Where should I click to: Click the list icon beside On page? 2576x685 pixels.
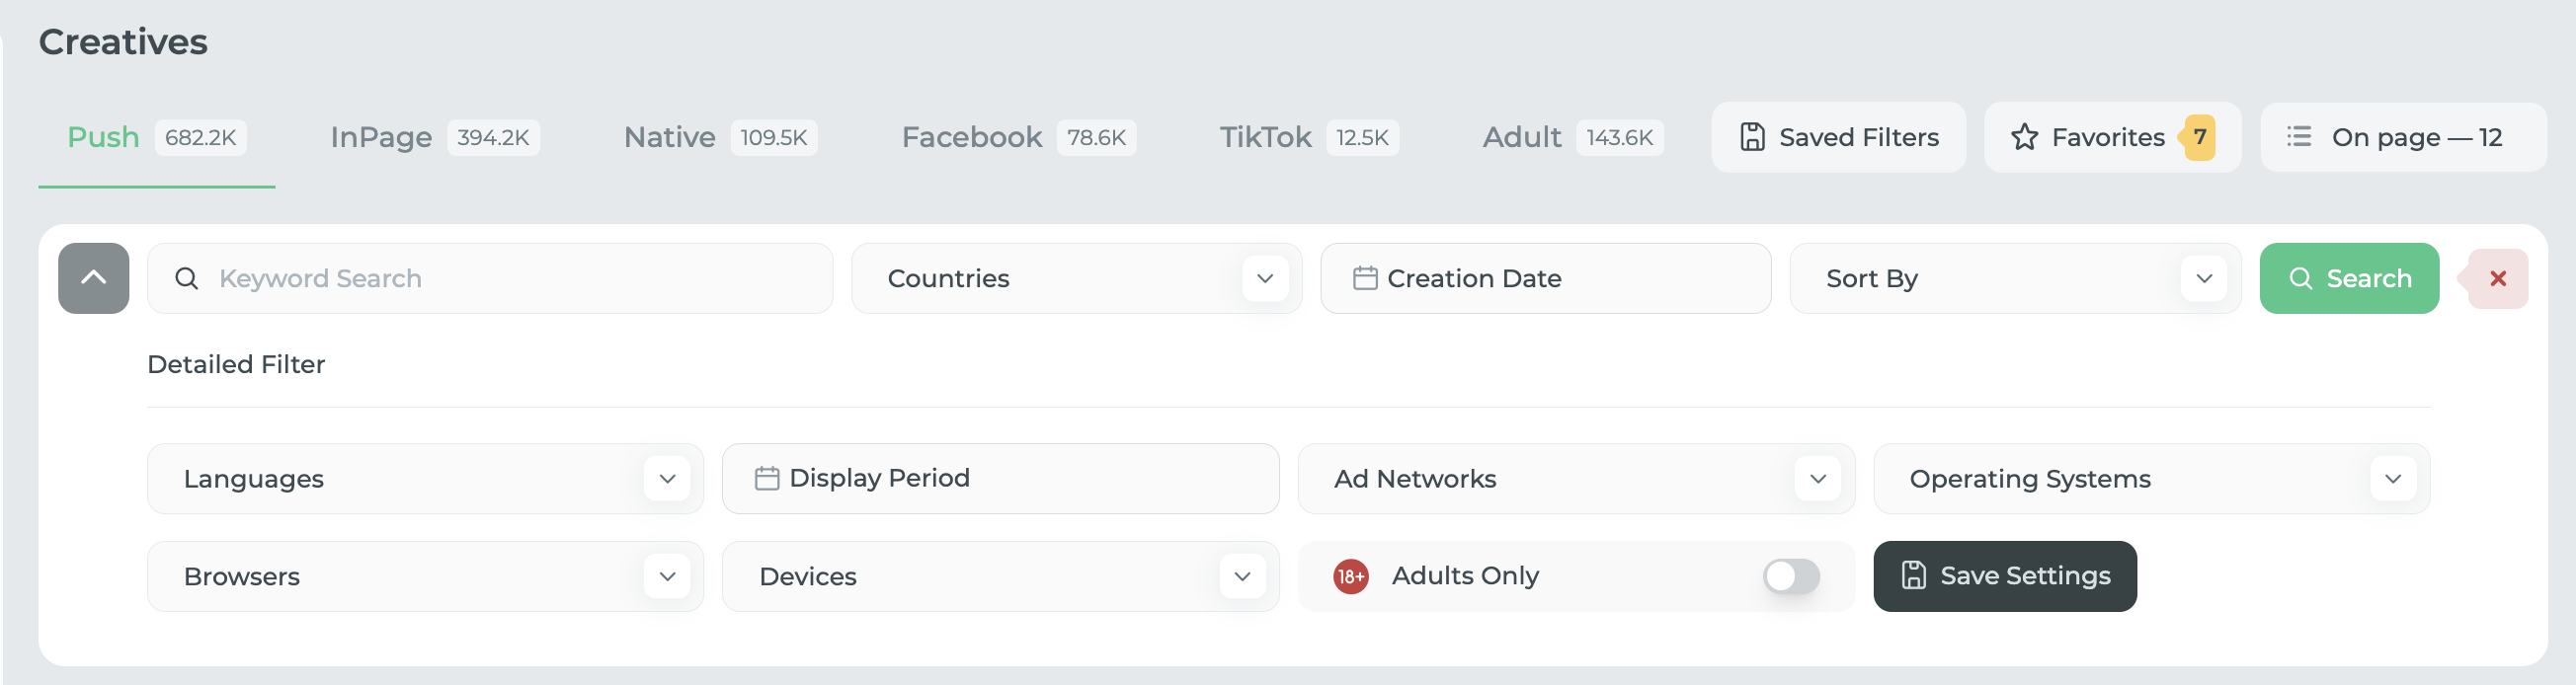pyautogui.click(x=2298, y=137)
